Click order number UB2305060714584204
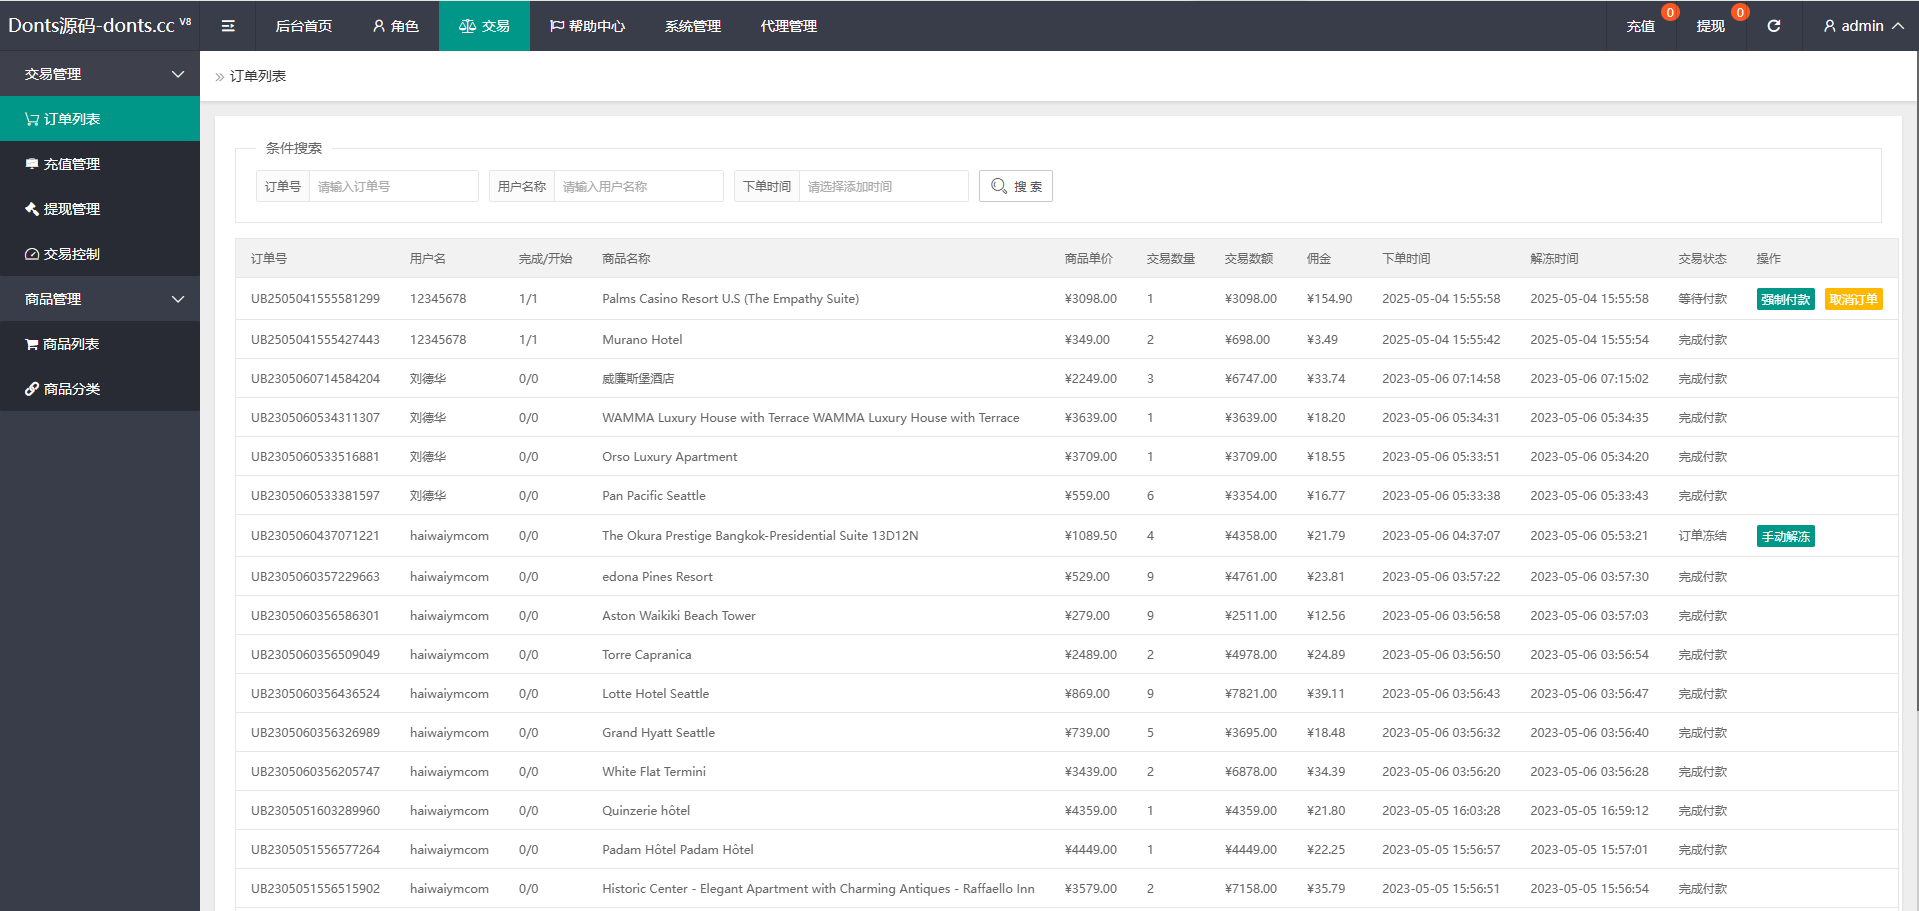 click(315, 379)
